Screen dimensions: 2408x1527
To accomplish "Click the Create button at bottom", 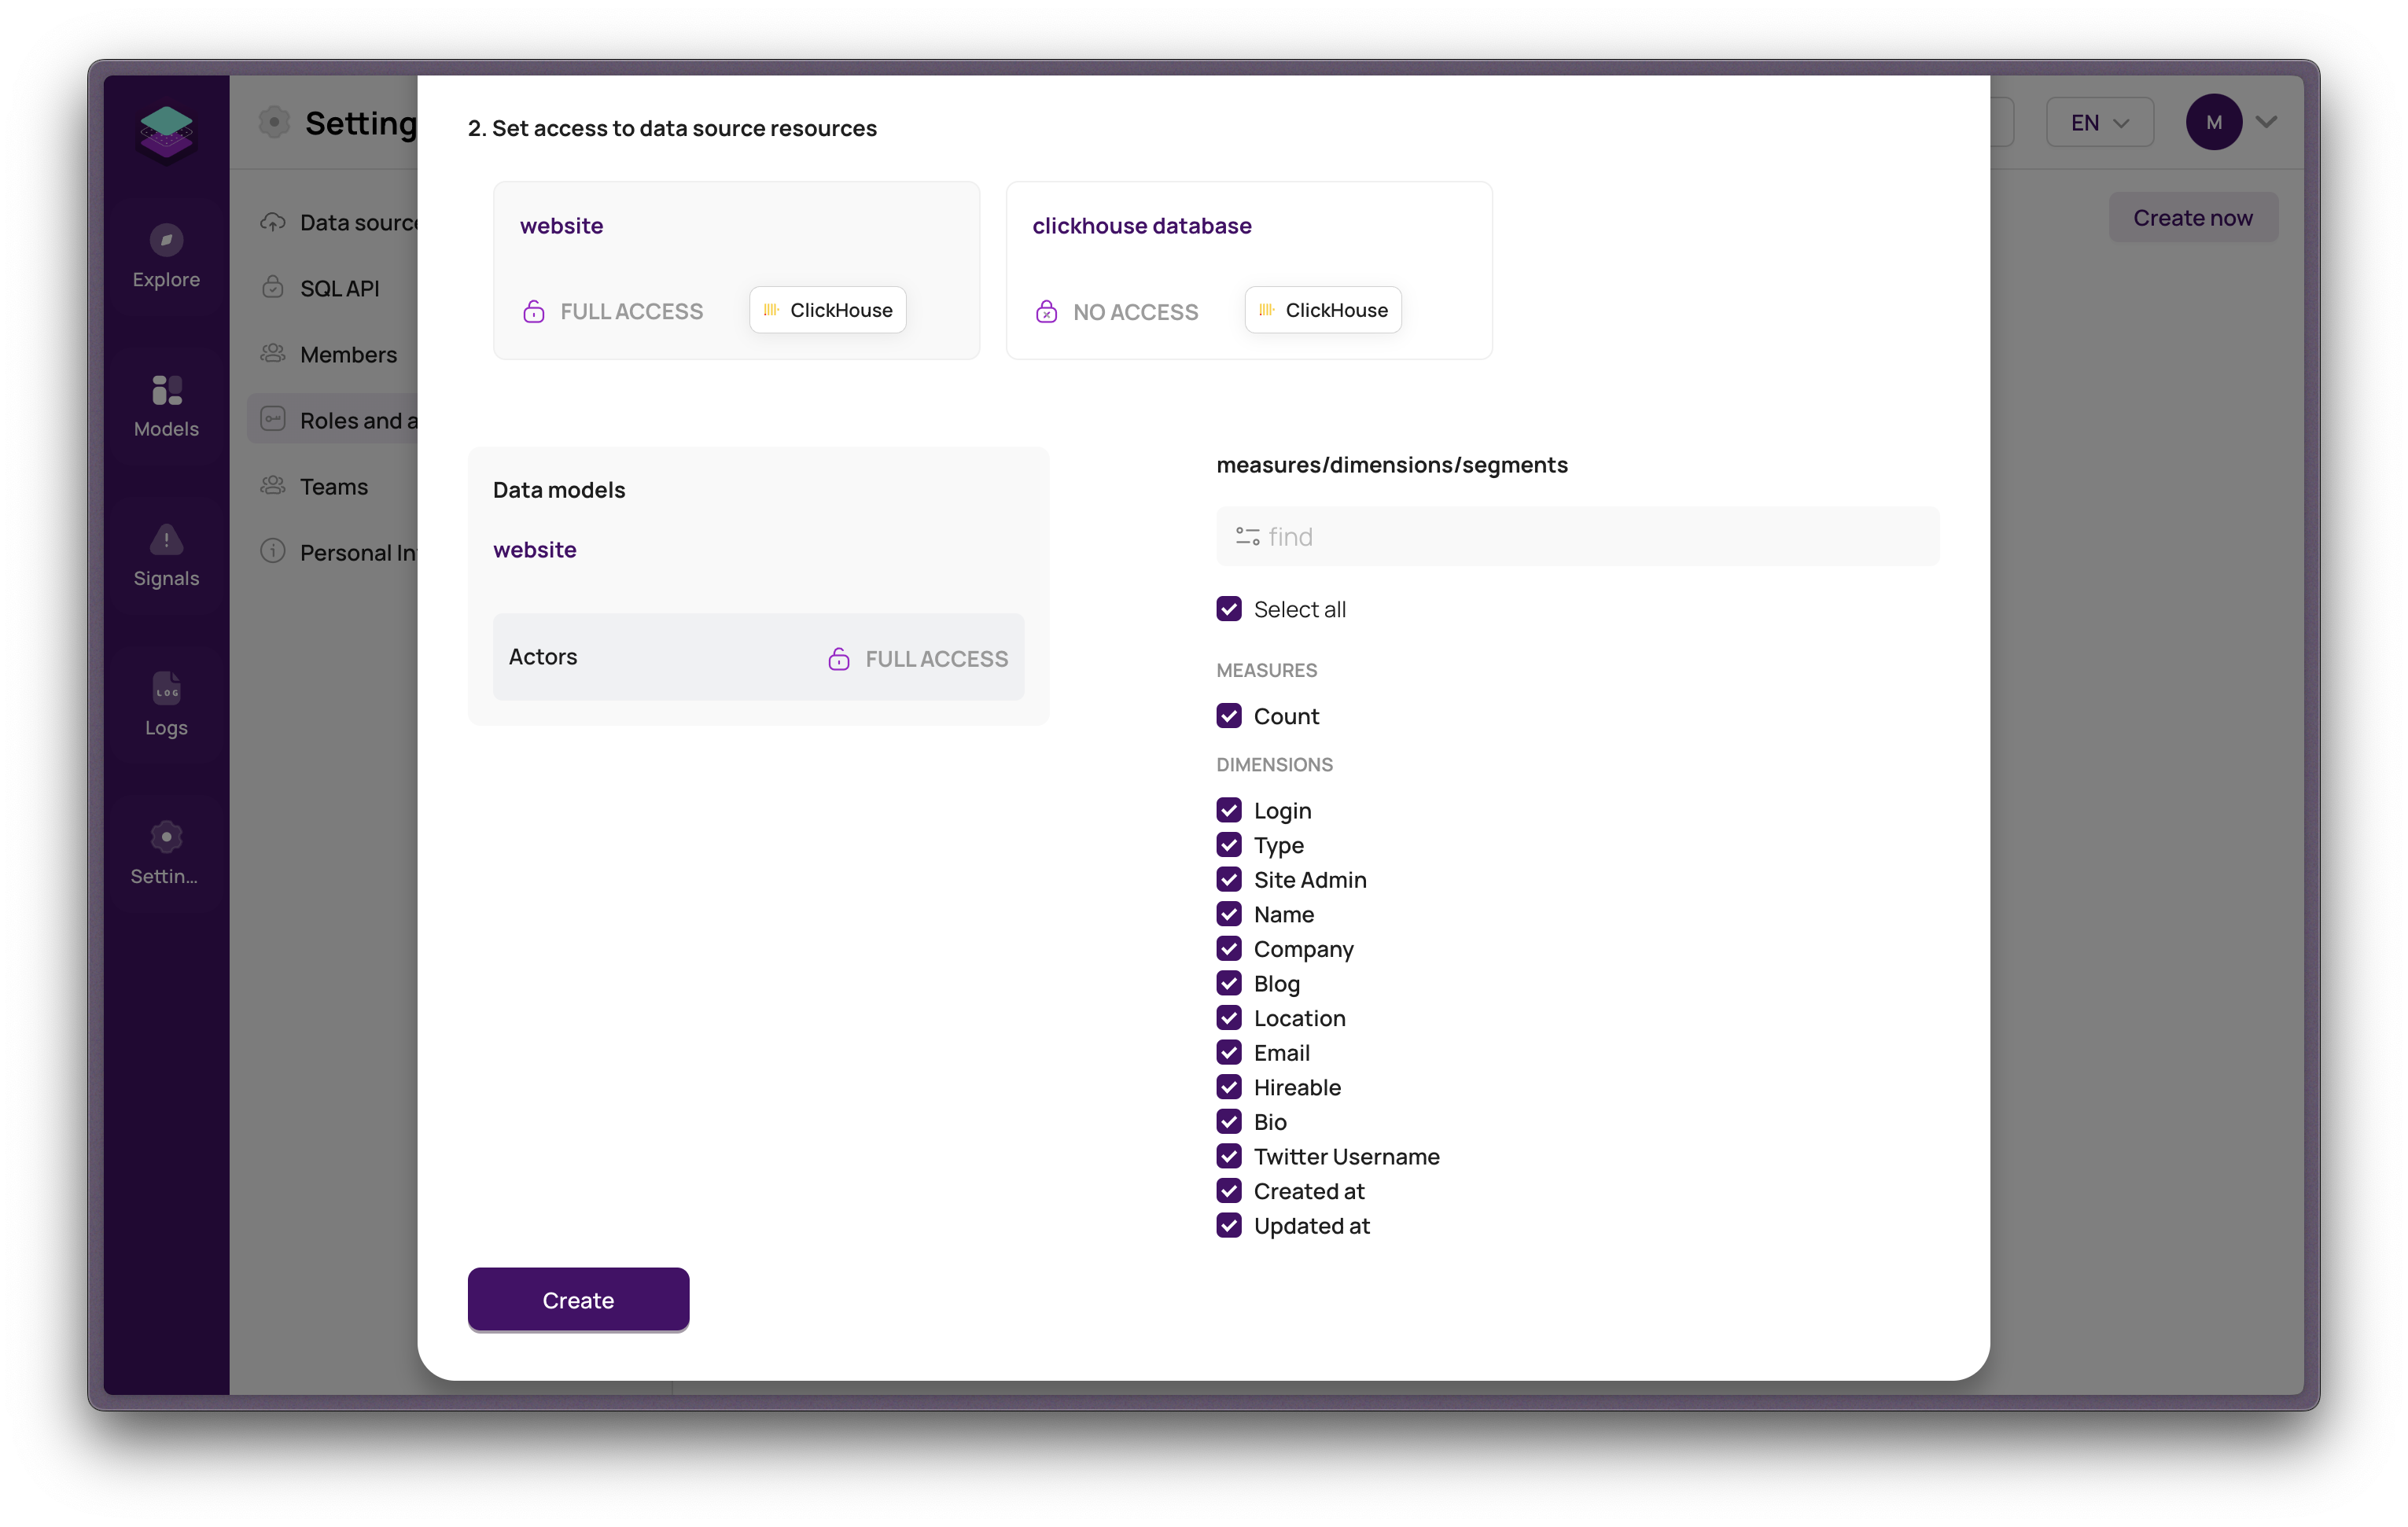I will (x=577, y=1299).
